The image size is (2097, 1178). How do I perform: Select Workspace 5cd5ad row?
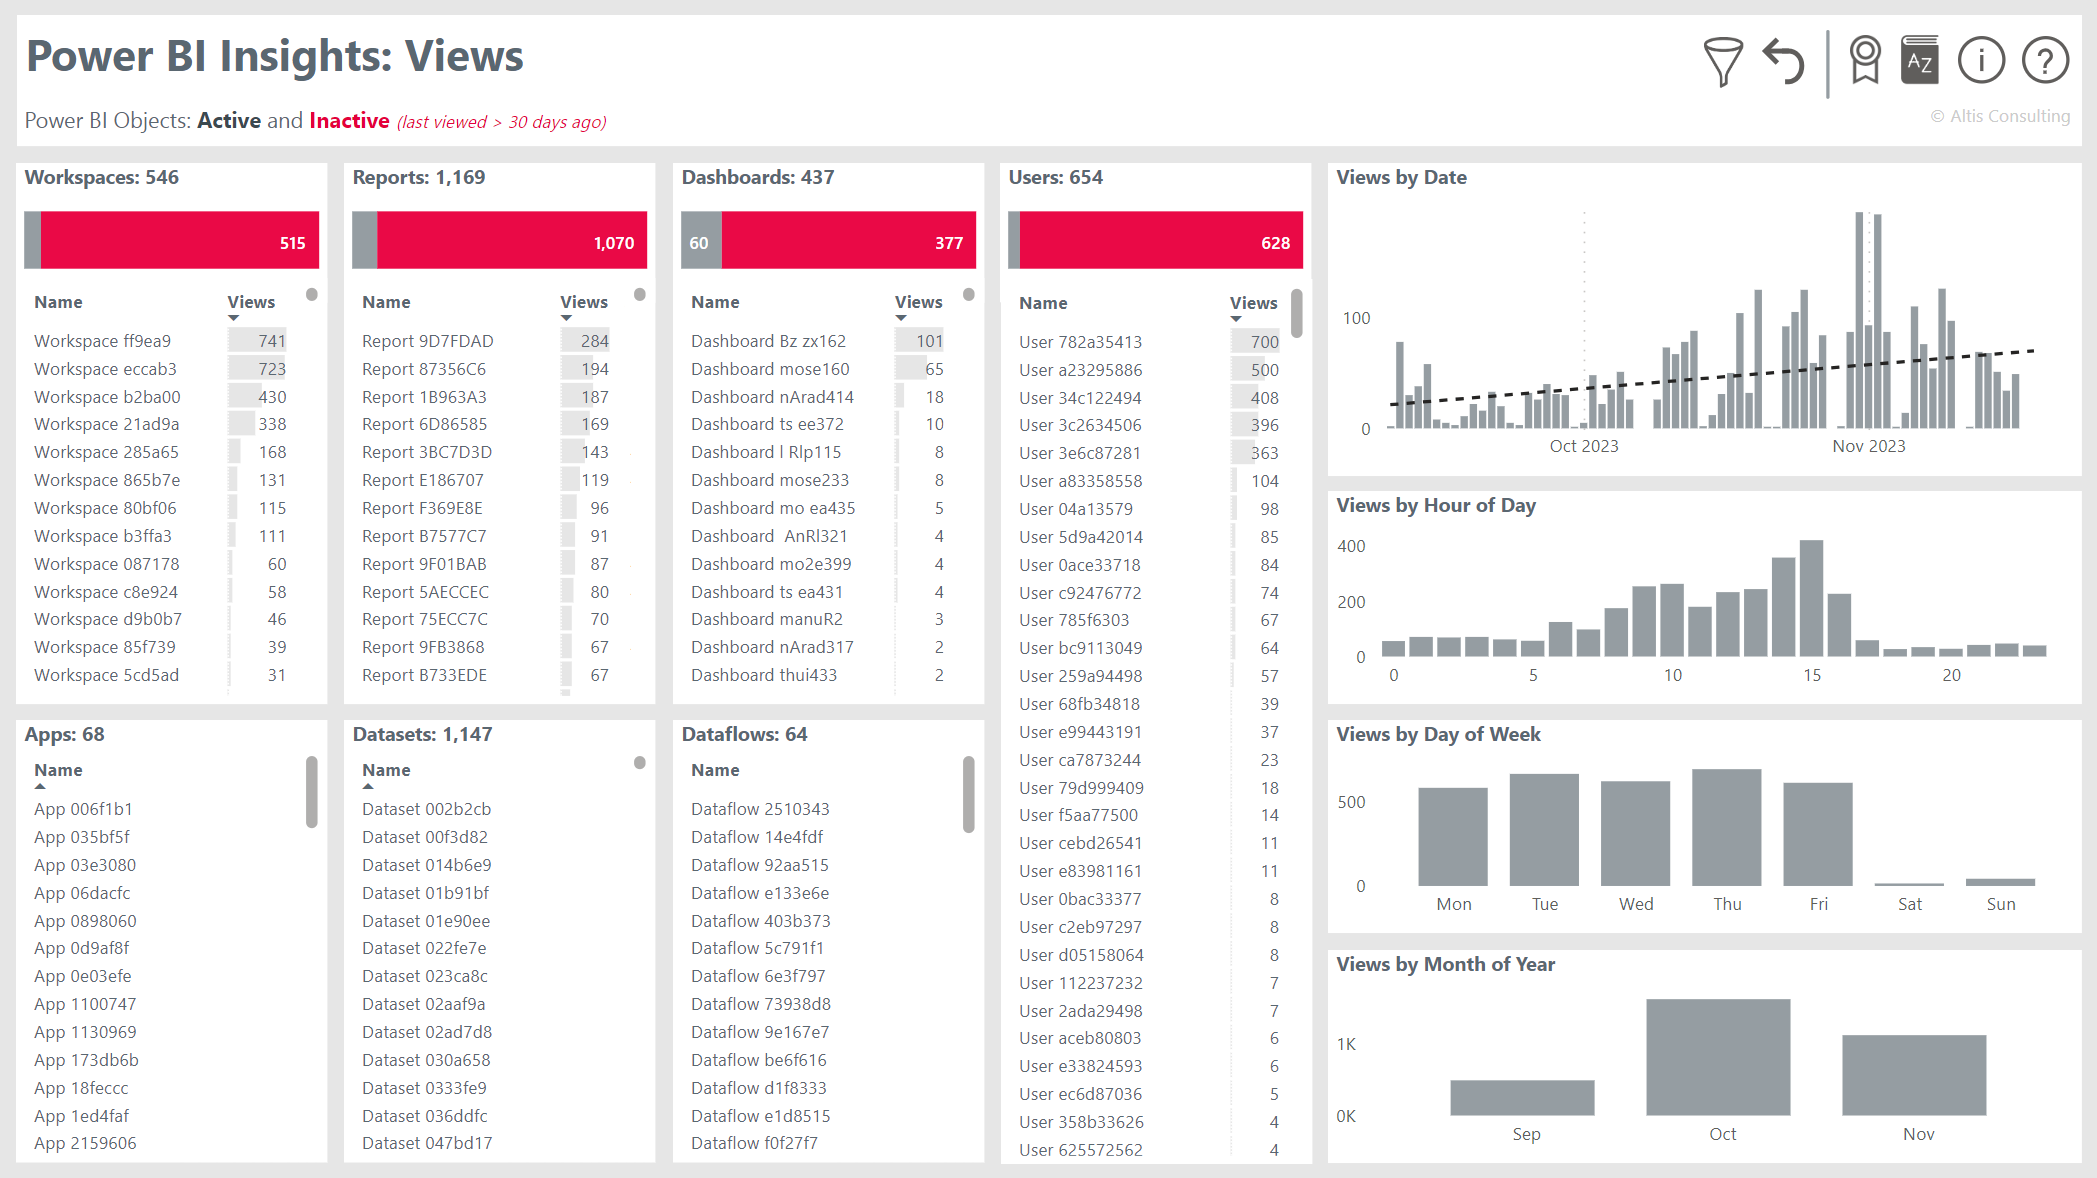160,675
